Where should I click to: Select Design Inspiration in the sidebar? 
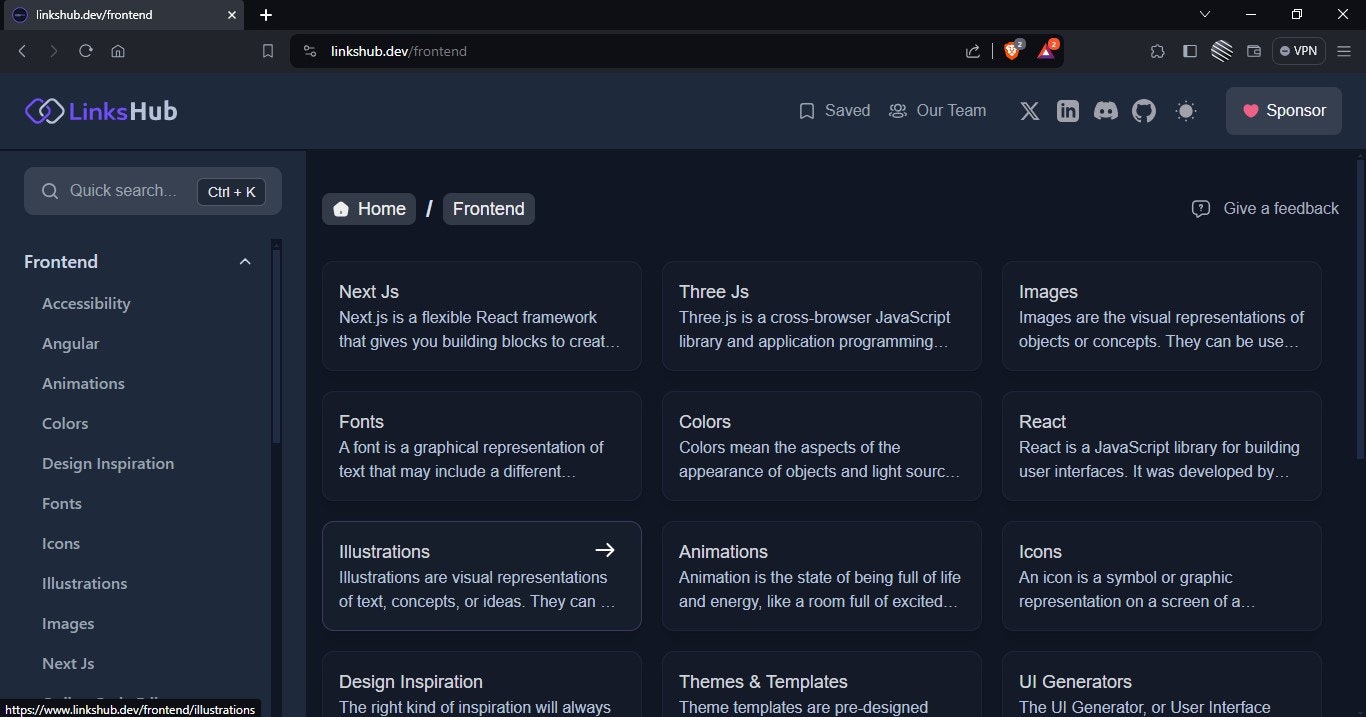[108, 463]
